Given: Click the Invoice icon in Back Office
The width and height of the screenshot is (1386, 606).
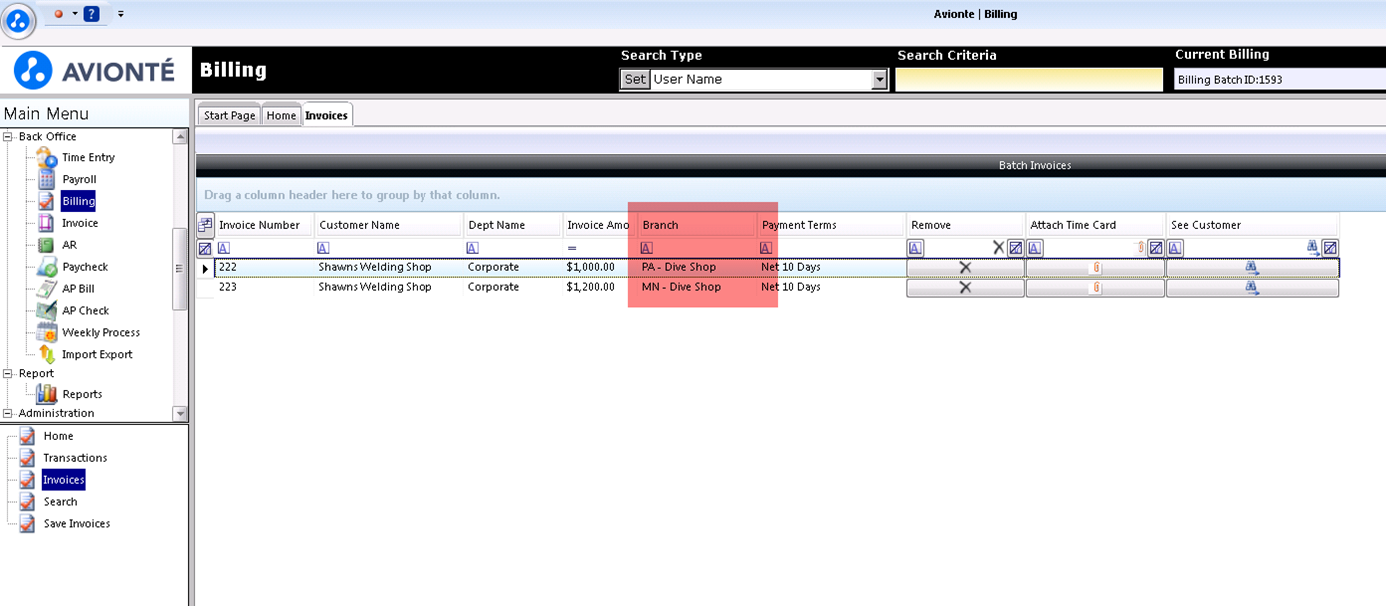Looking at the screenshot, I should [x=46, y=223].
